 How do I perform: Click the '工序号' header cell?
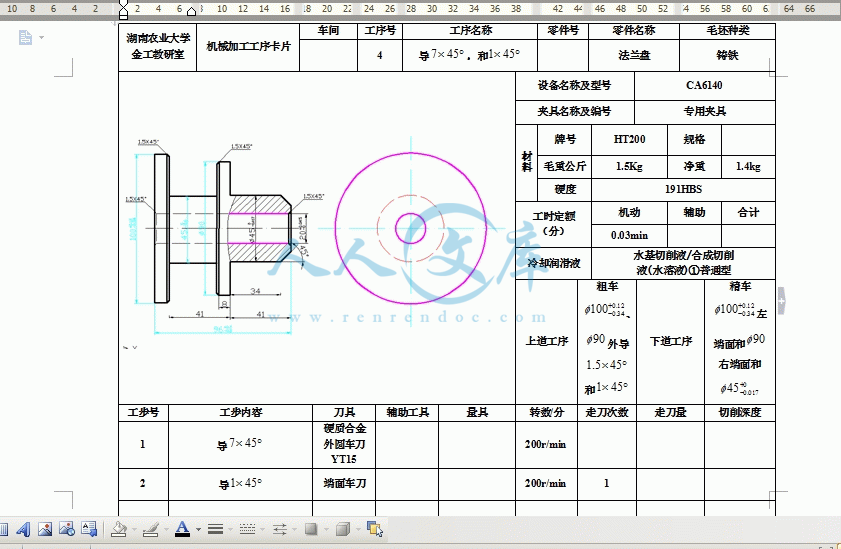[x=380, y=31]
